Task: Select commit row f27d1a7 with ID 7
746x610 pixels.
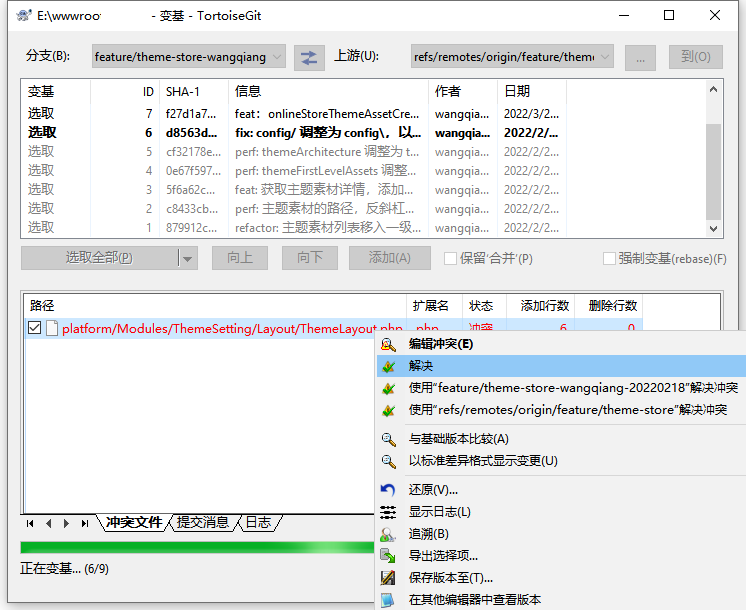Action: tap(294, 114)
